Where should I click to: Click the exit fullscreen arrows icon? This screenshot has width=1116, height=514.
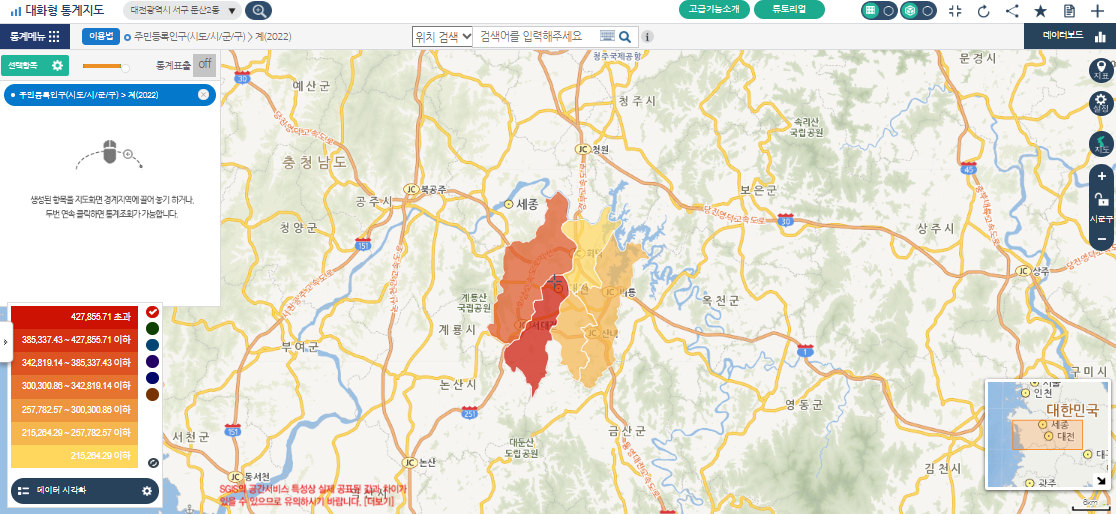click(x=954, y=11)
